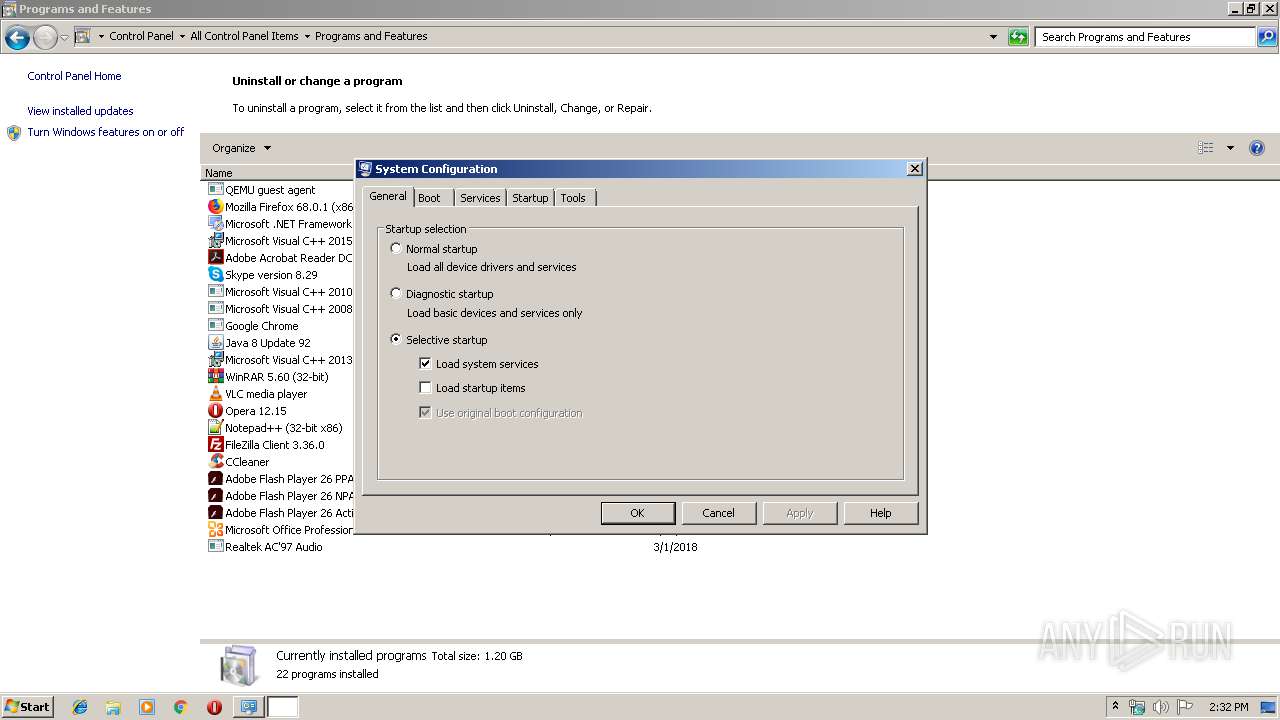
Task: Switch to the Services tab
Action: [480, 198]
